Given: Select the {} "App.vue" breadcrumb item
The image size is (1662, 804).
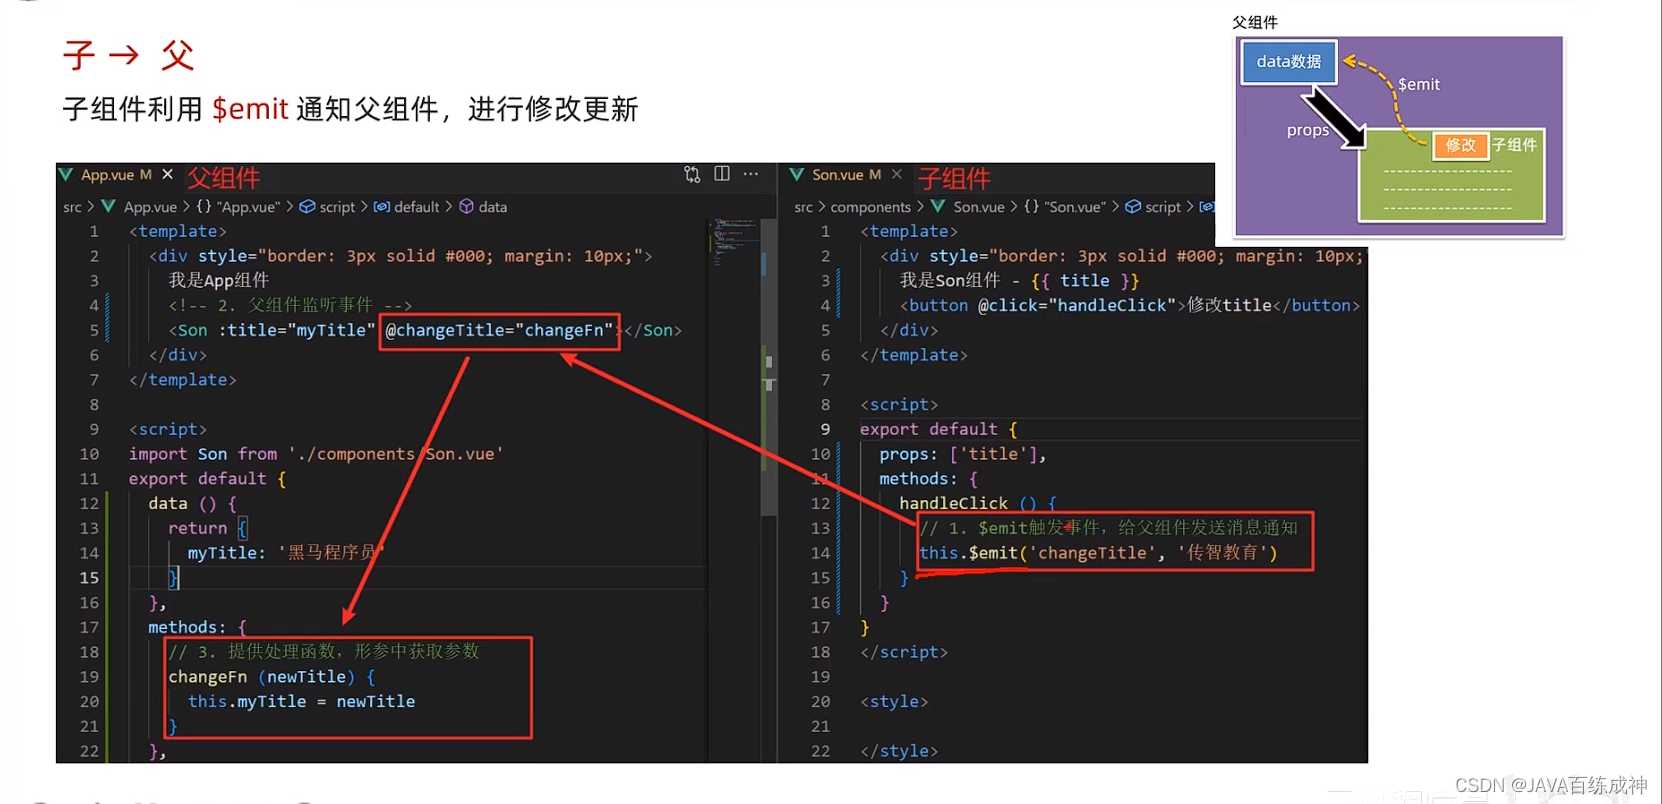Looking at the screenshot, I should click(238, 207).
